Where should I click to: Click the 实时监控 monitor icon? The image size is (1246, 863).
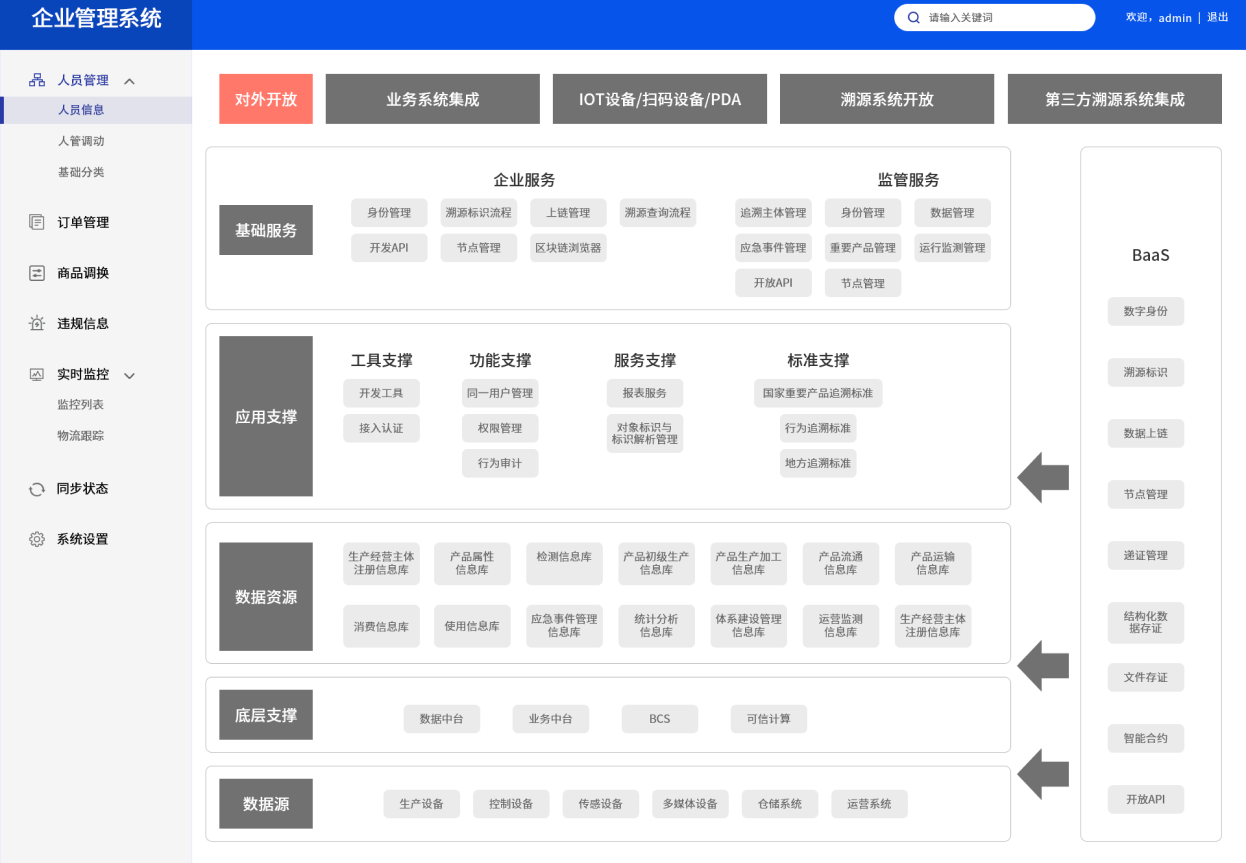click(37, 374)
